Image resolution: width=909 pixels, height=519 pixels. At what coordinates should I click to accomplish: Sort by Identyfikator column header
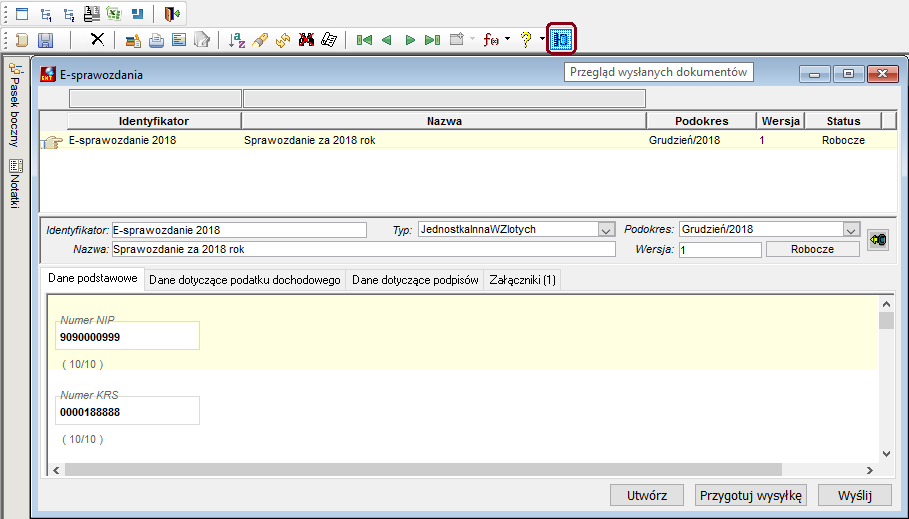coord(154,121)
